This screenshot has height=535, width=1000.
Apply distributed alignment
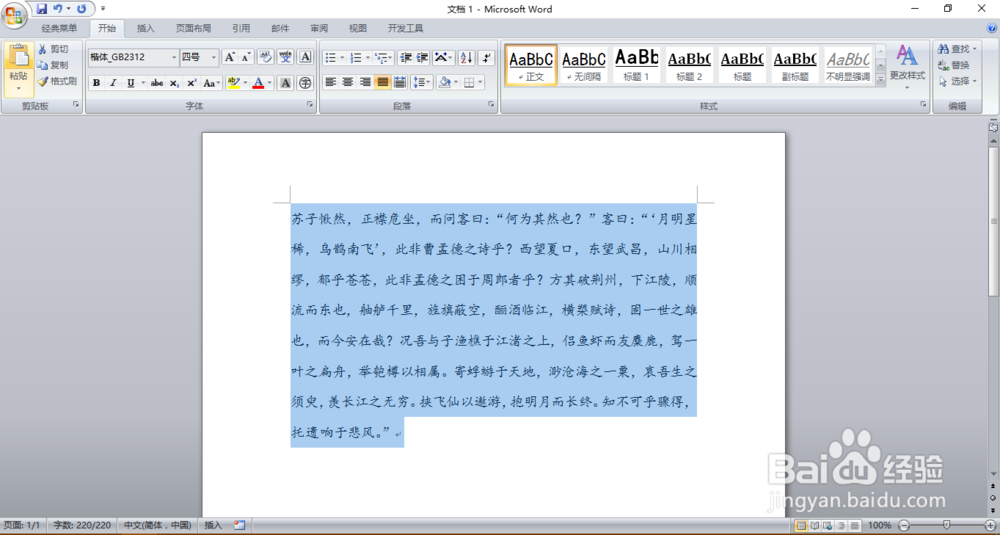(399, 82)
